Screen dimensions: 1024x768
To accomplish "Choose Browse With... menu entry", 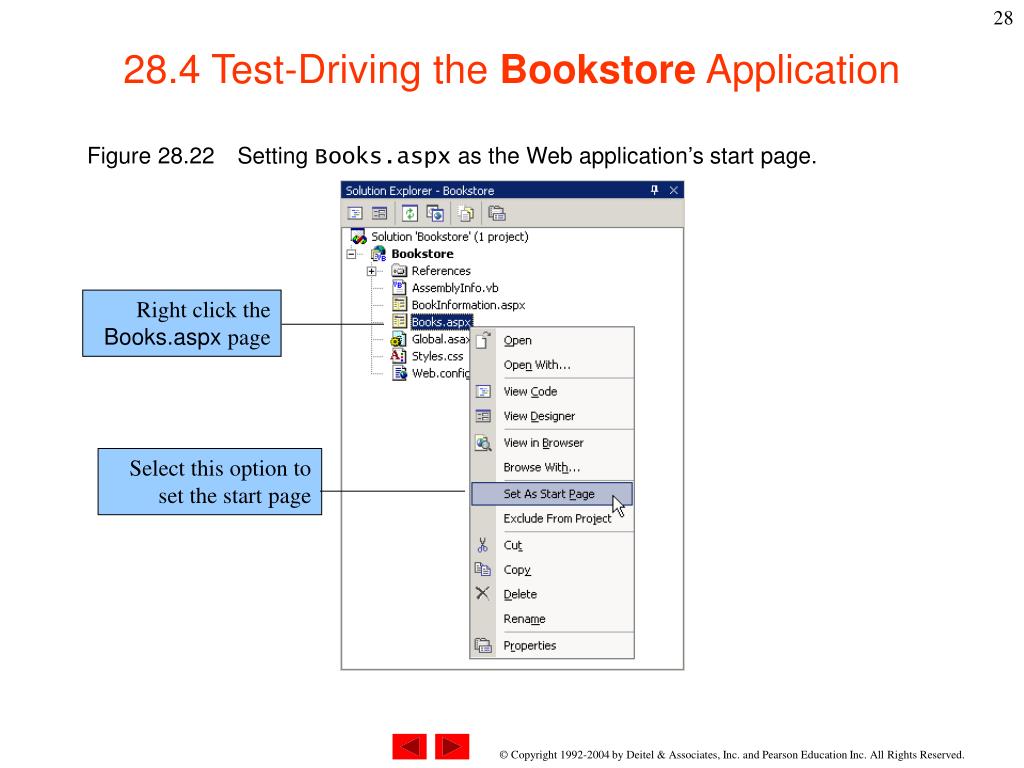I will (552, 468).
